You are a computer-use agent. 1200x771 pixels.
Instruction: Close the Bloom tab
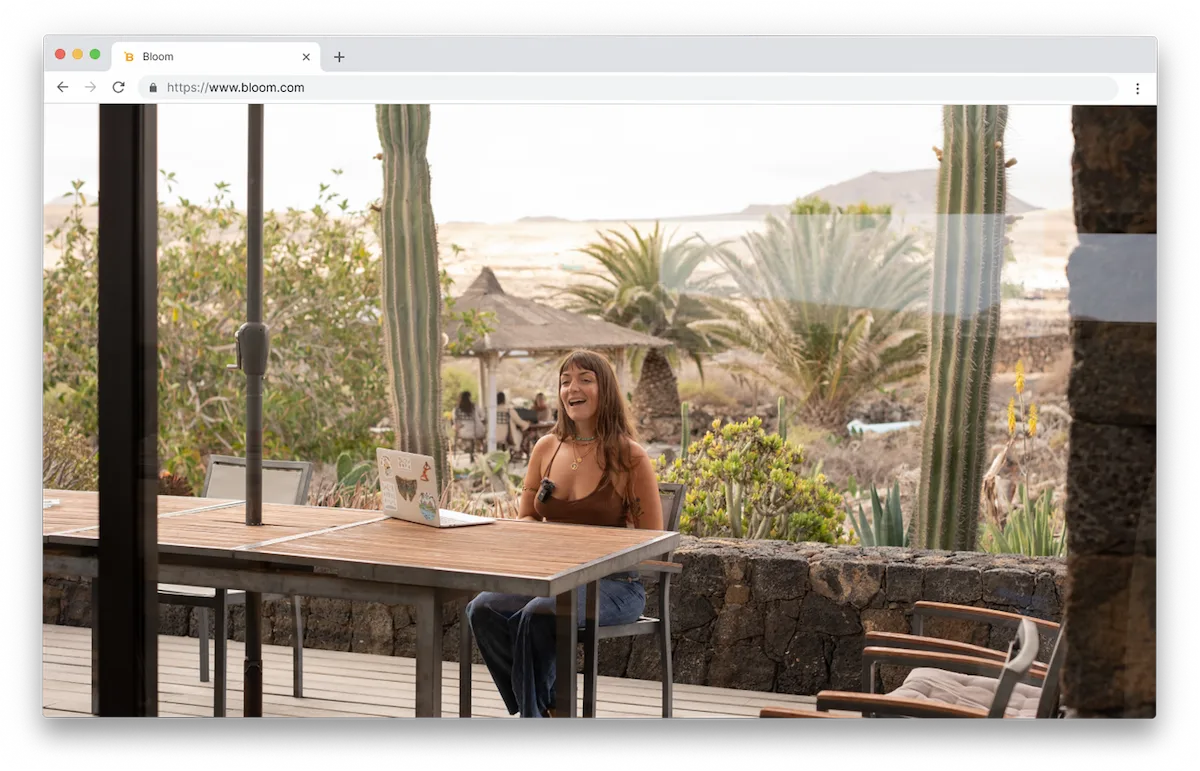306,57
